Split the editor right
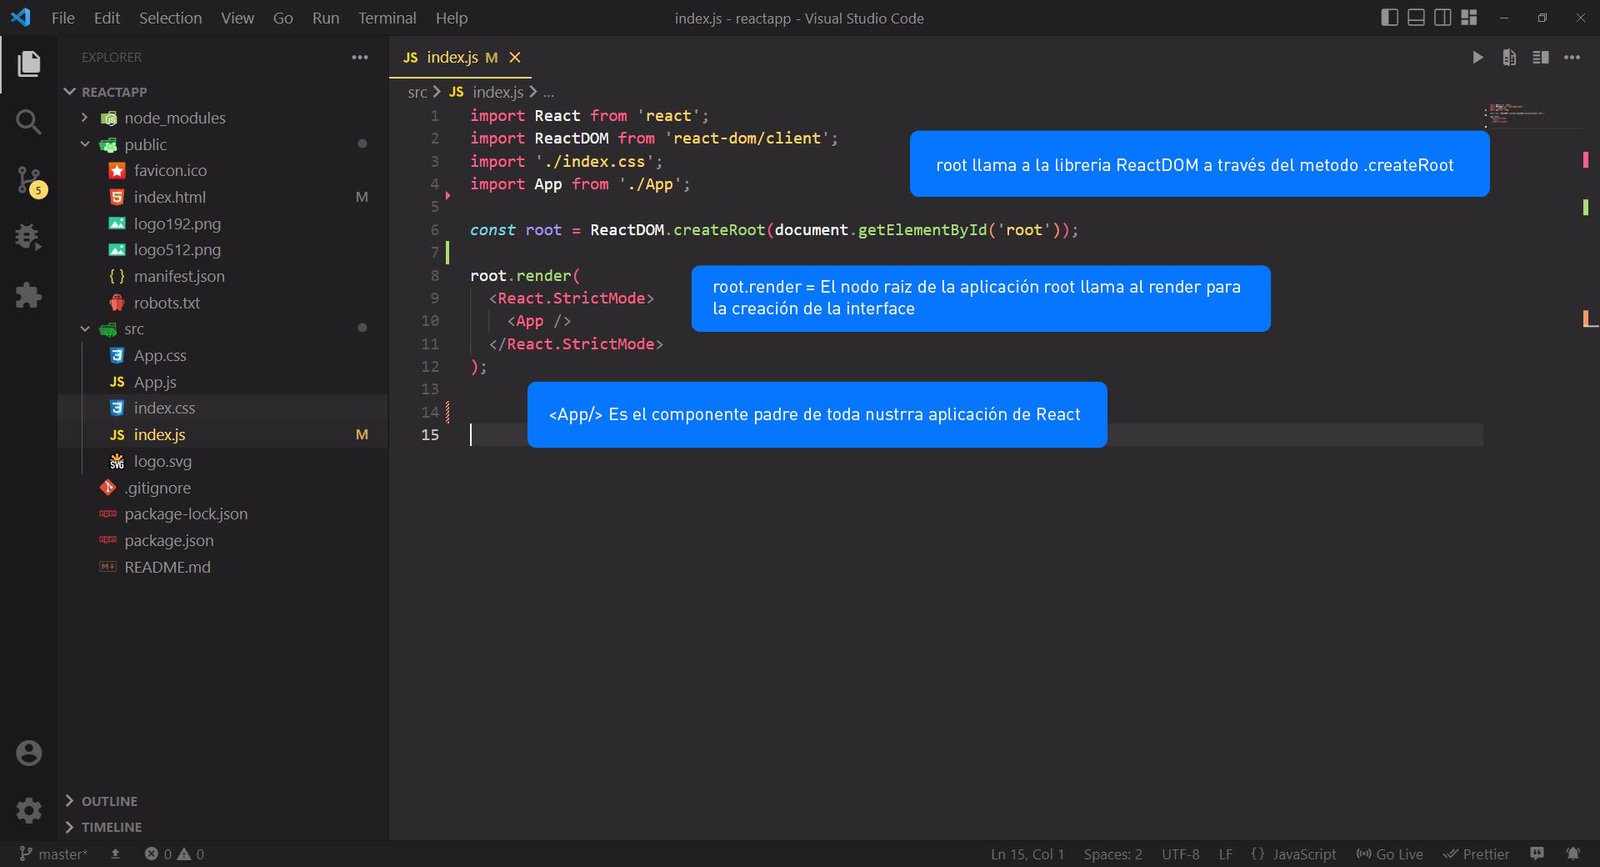This screenshot has width=1600, height=867. (1541, 58)
